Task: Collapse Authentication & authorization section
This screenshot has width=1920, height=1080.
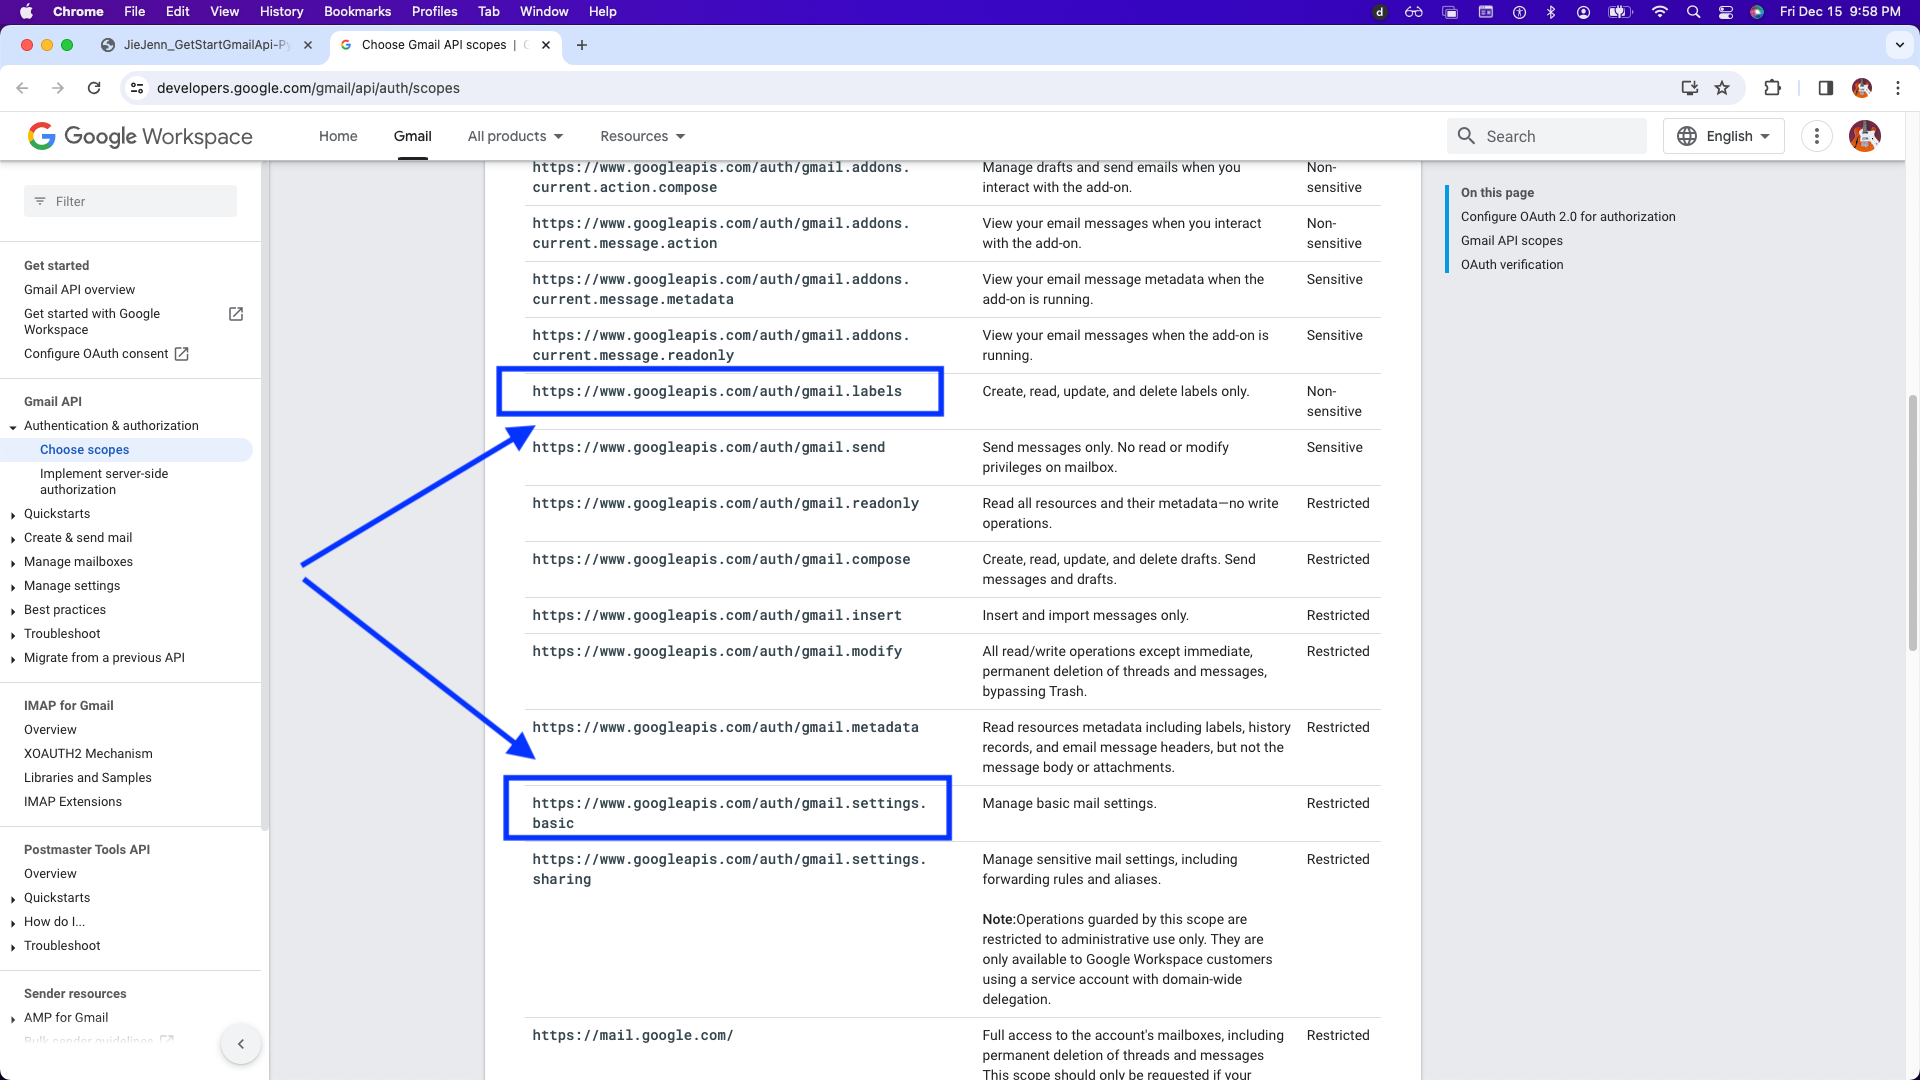Action: tap(13, 427)
